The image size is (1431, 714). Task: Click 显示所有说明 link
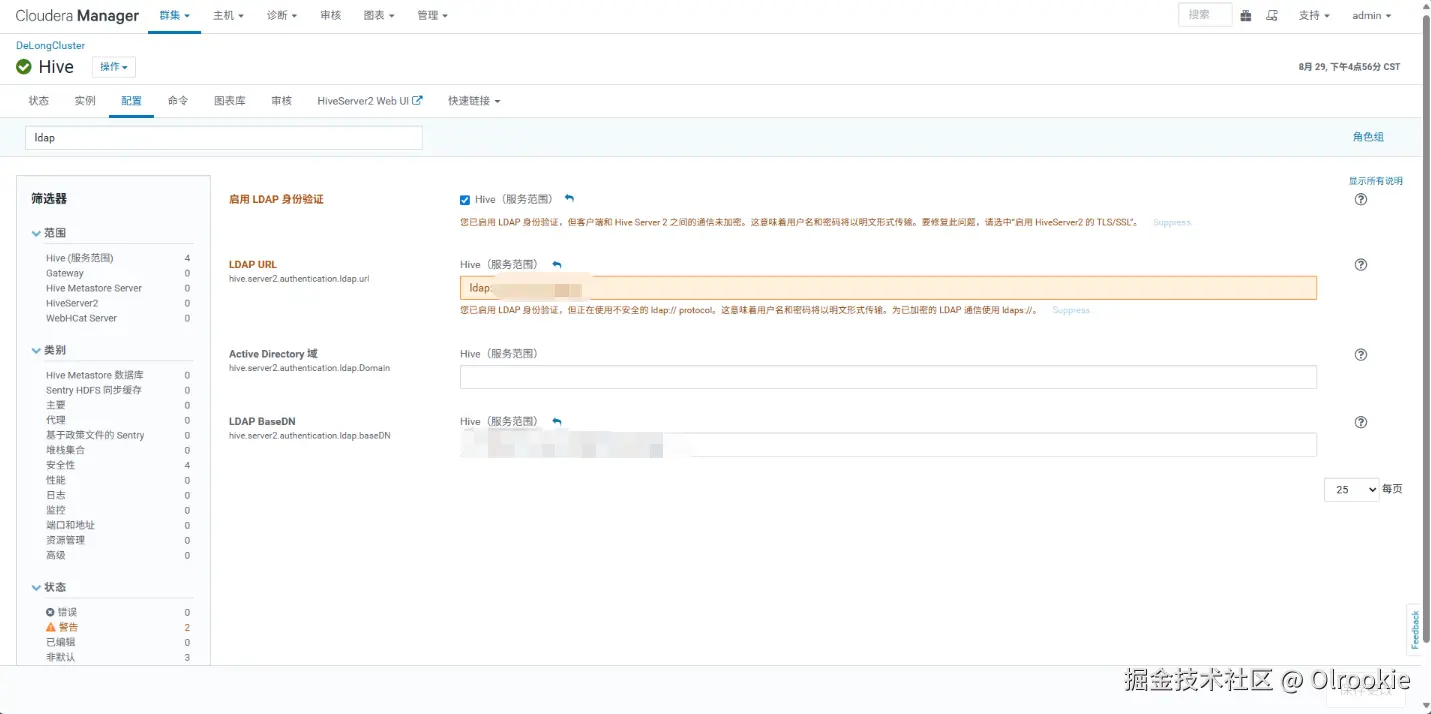coord(1376,181)
